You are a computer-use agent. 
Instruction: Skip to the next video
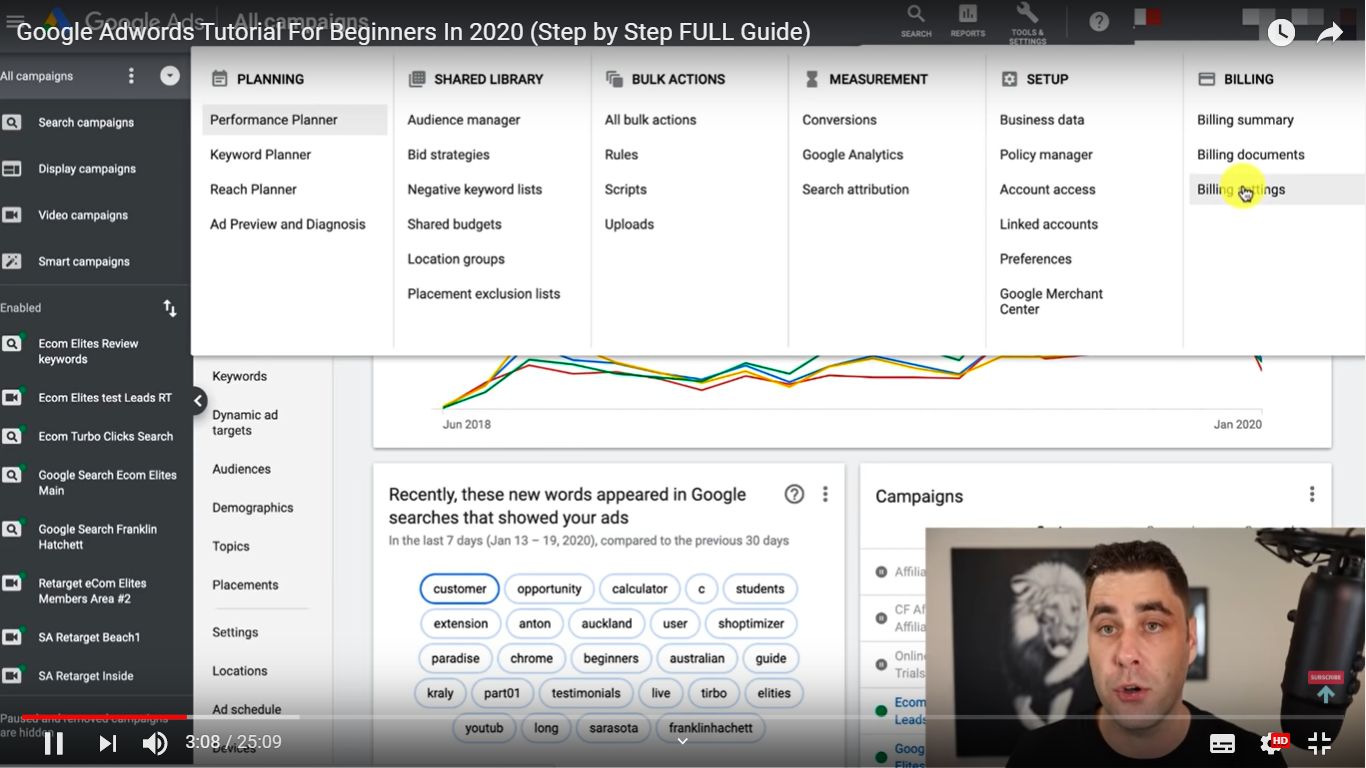(107, 743)
